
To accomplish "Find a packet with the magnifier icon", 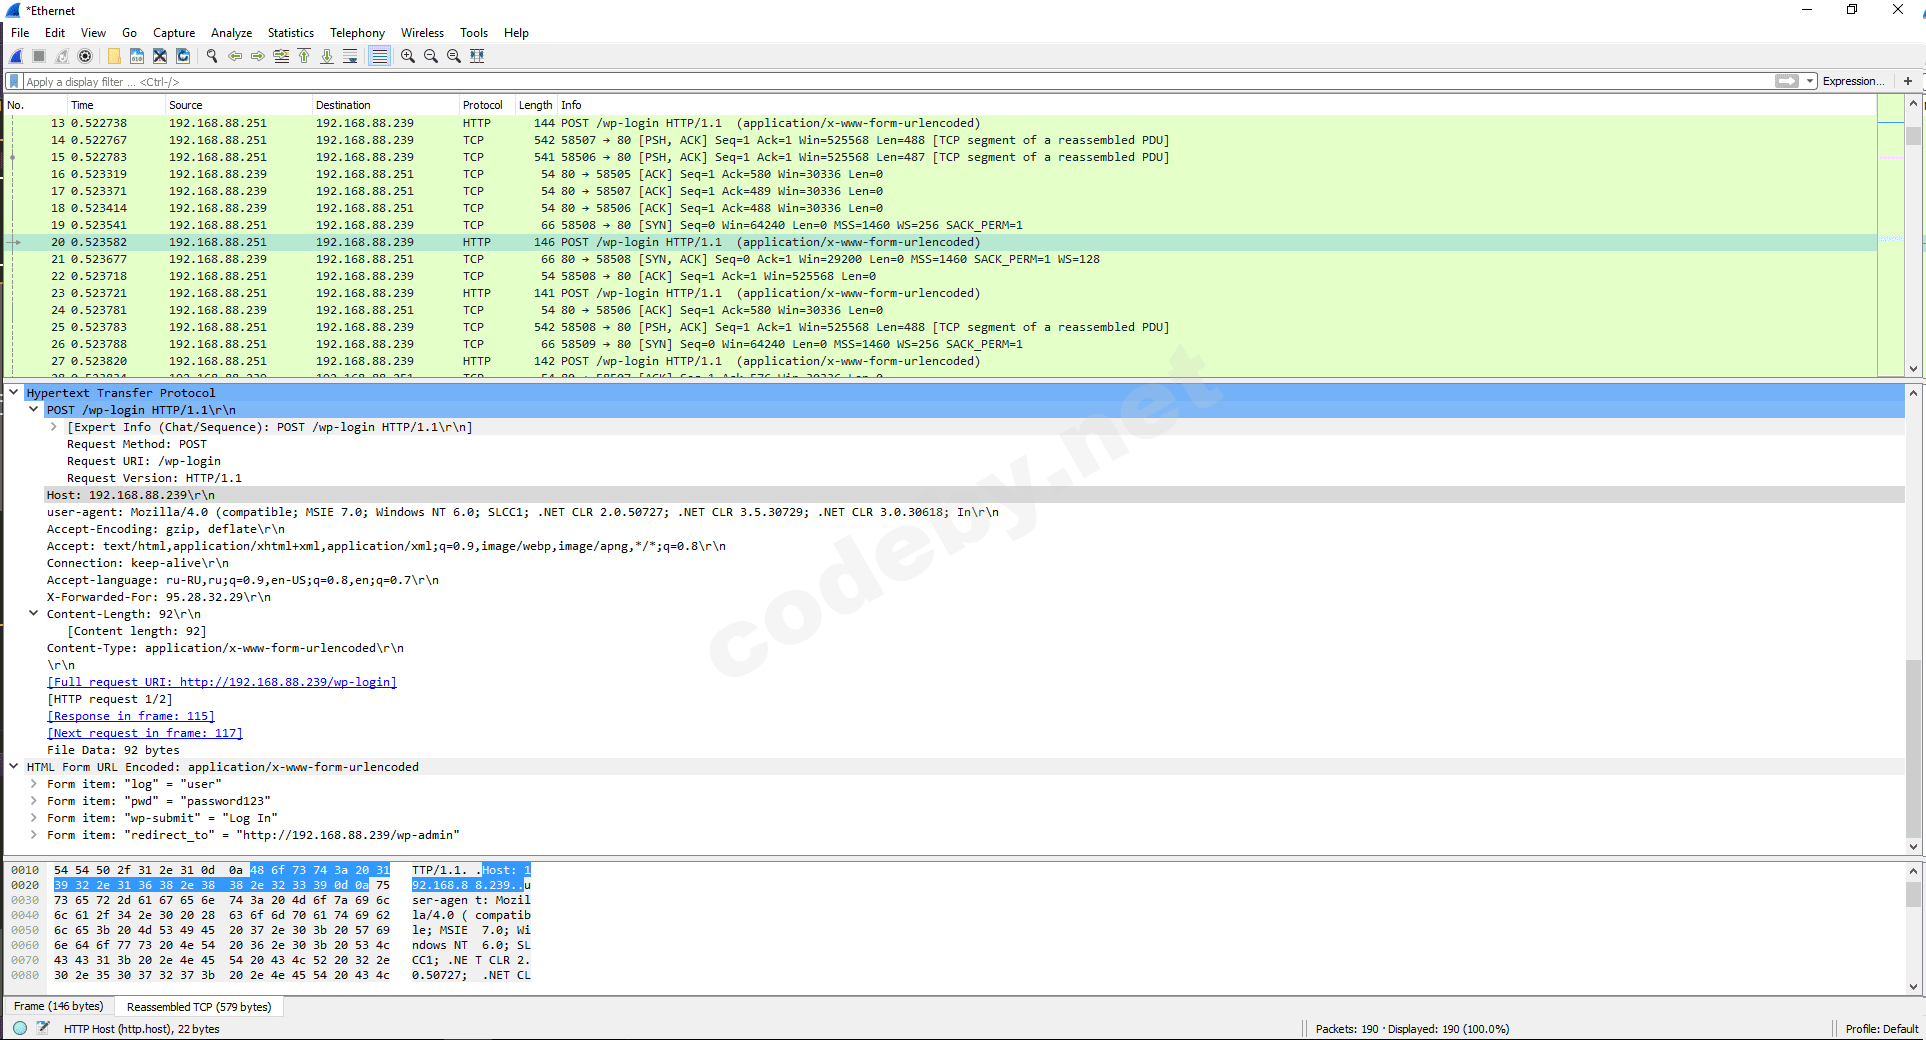I will (x=212, y=56).
